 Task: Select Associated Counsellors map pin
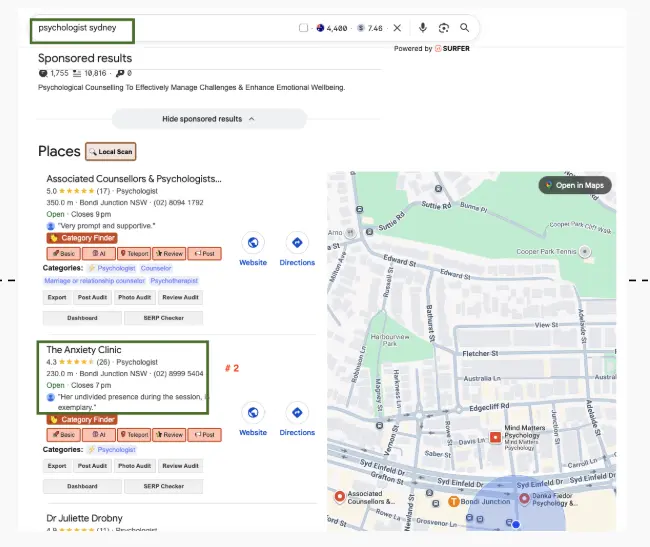click(x=340, y=496)
